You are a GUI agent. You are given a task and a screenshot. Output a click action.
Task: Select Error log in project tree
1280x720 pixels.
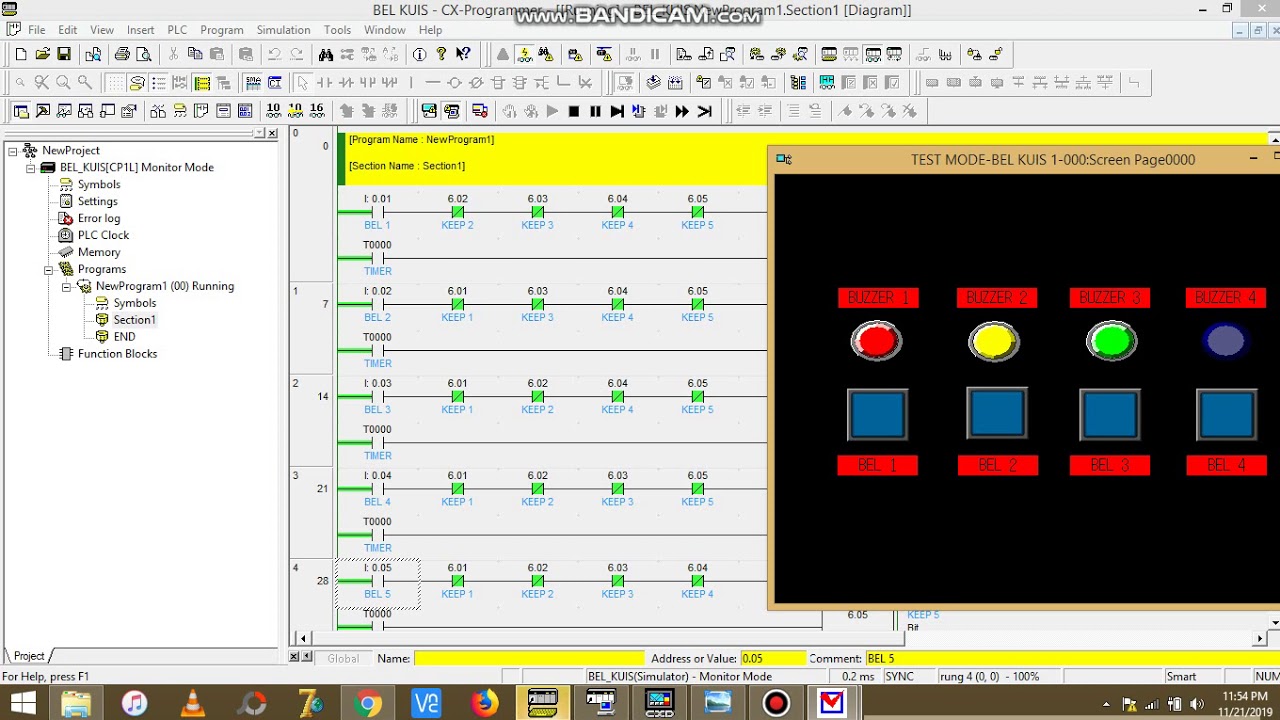coord(98,218)
